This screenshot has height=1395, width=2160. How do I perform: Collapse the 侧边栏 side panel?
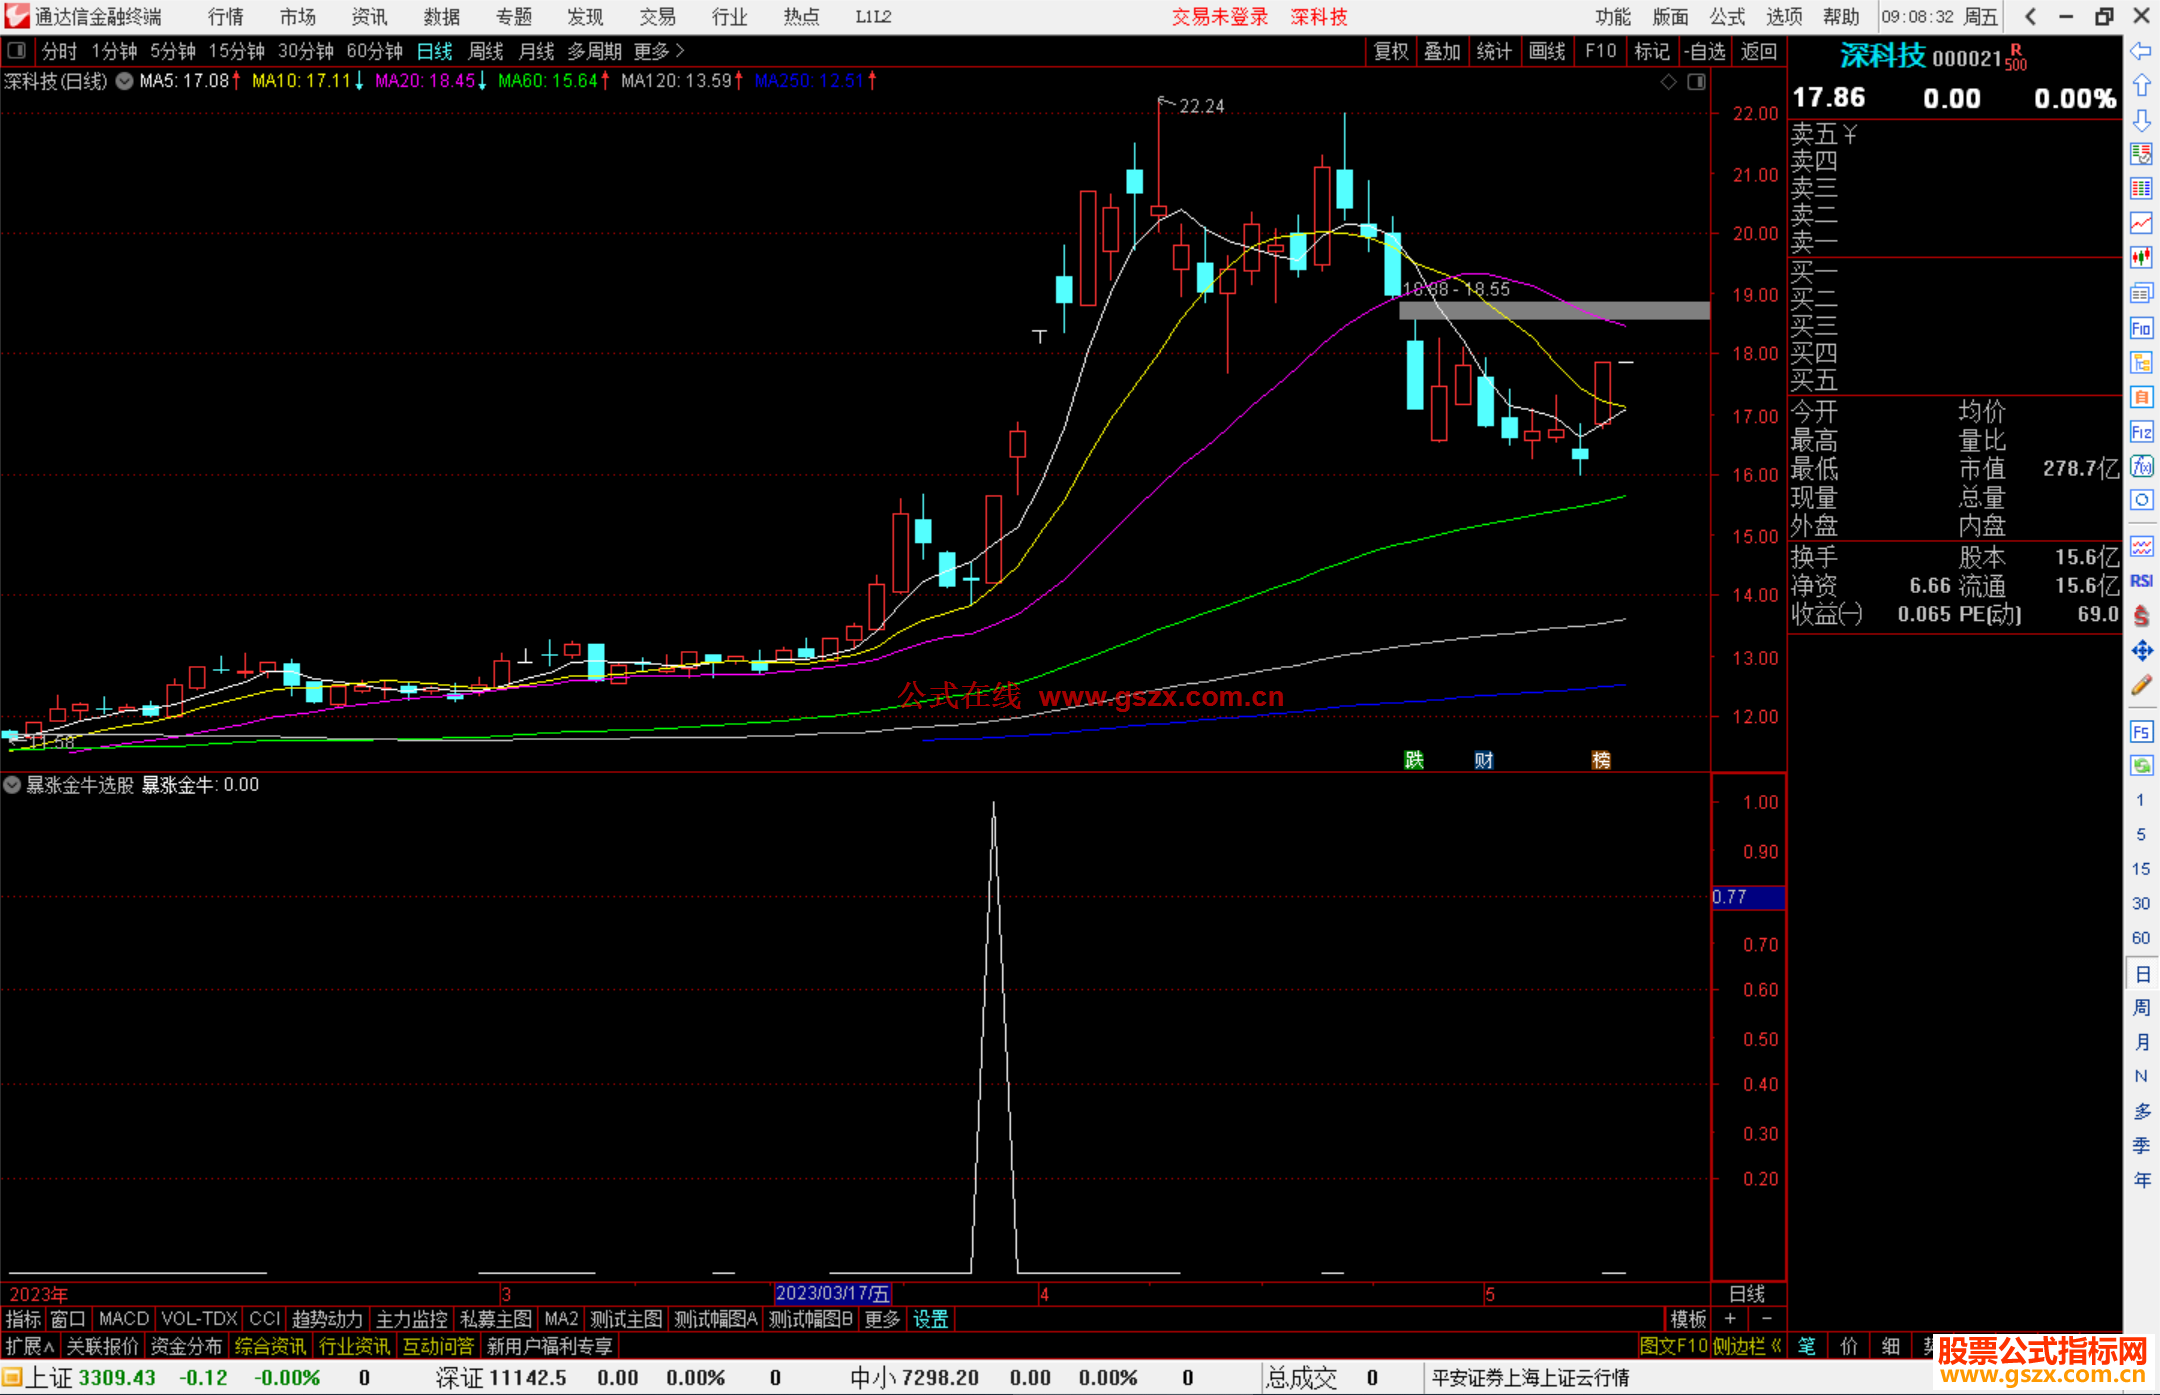pos(1747,1346)
